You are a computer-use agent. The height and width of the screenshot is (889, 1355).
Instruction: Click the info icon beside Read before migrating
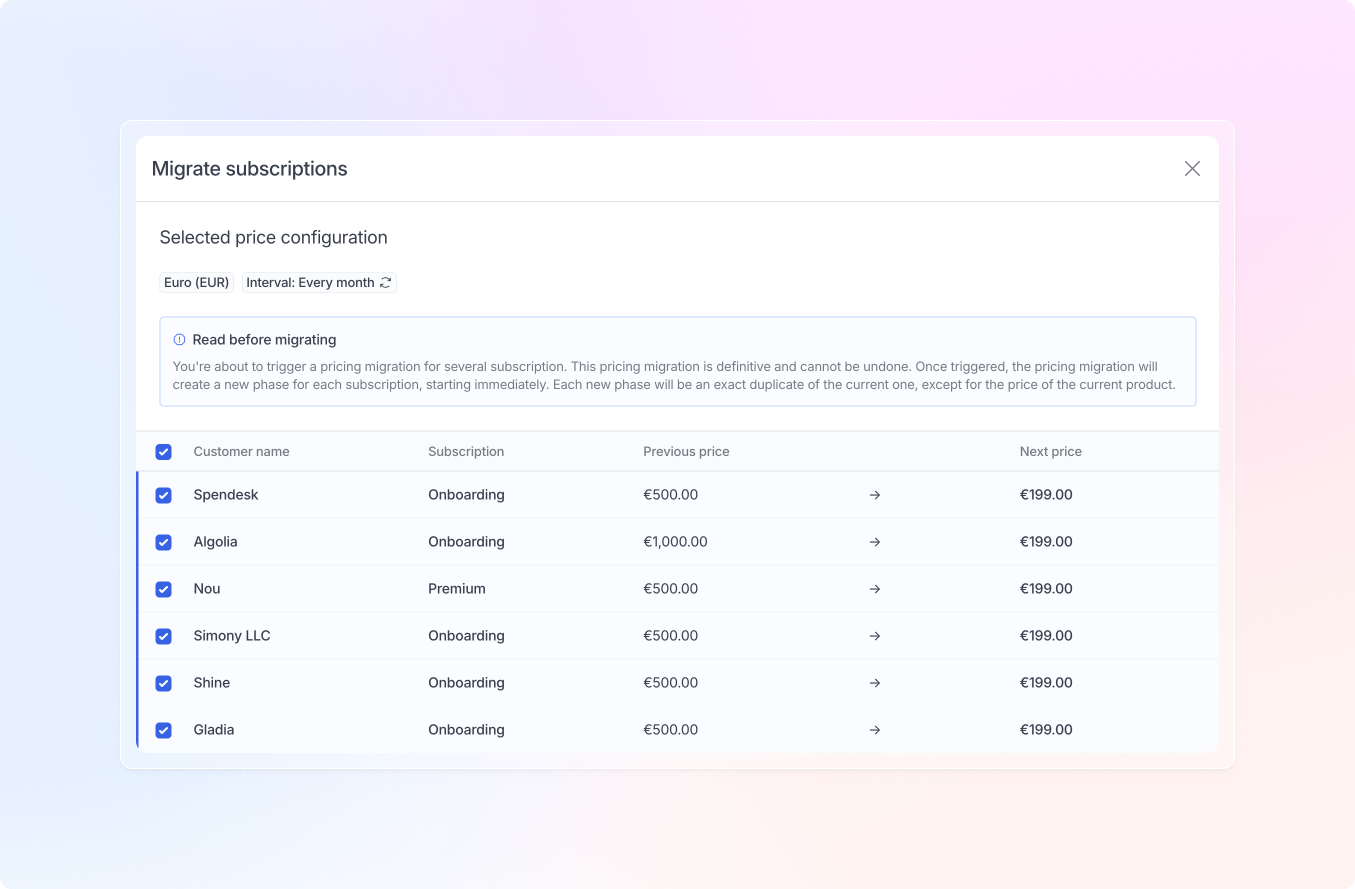click(180, 340)
